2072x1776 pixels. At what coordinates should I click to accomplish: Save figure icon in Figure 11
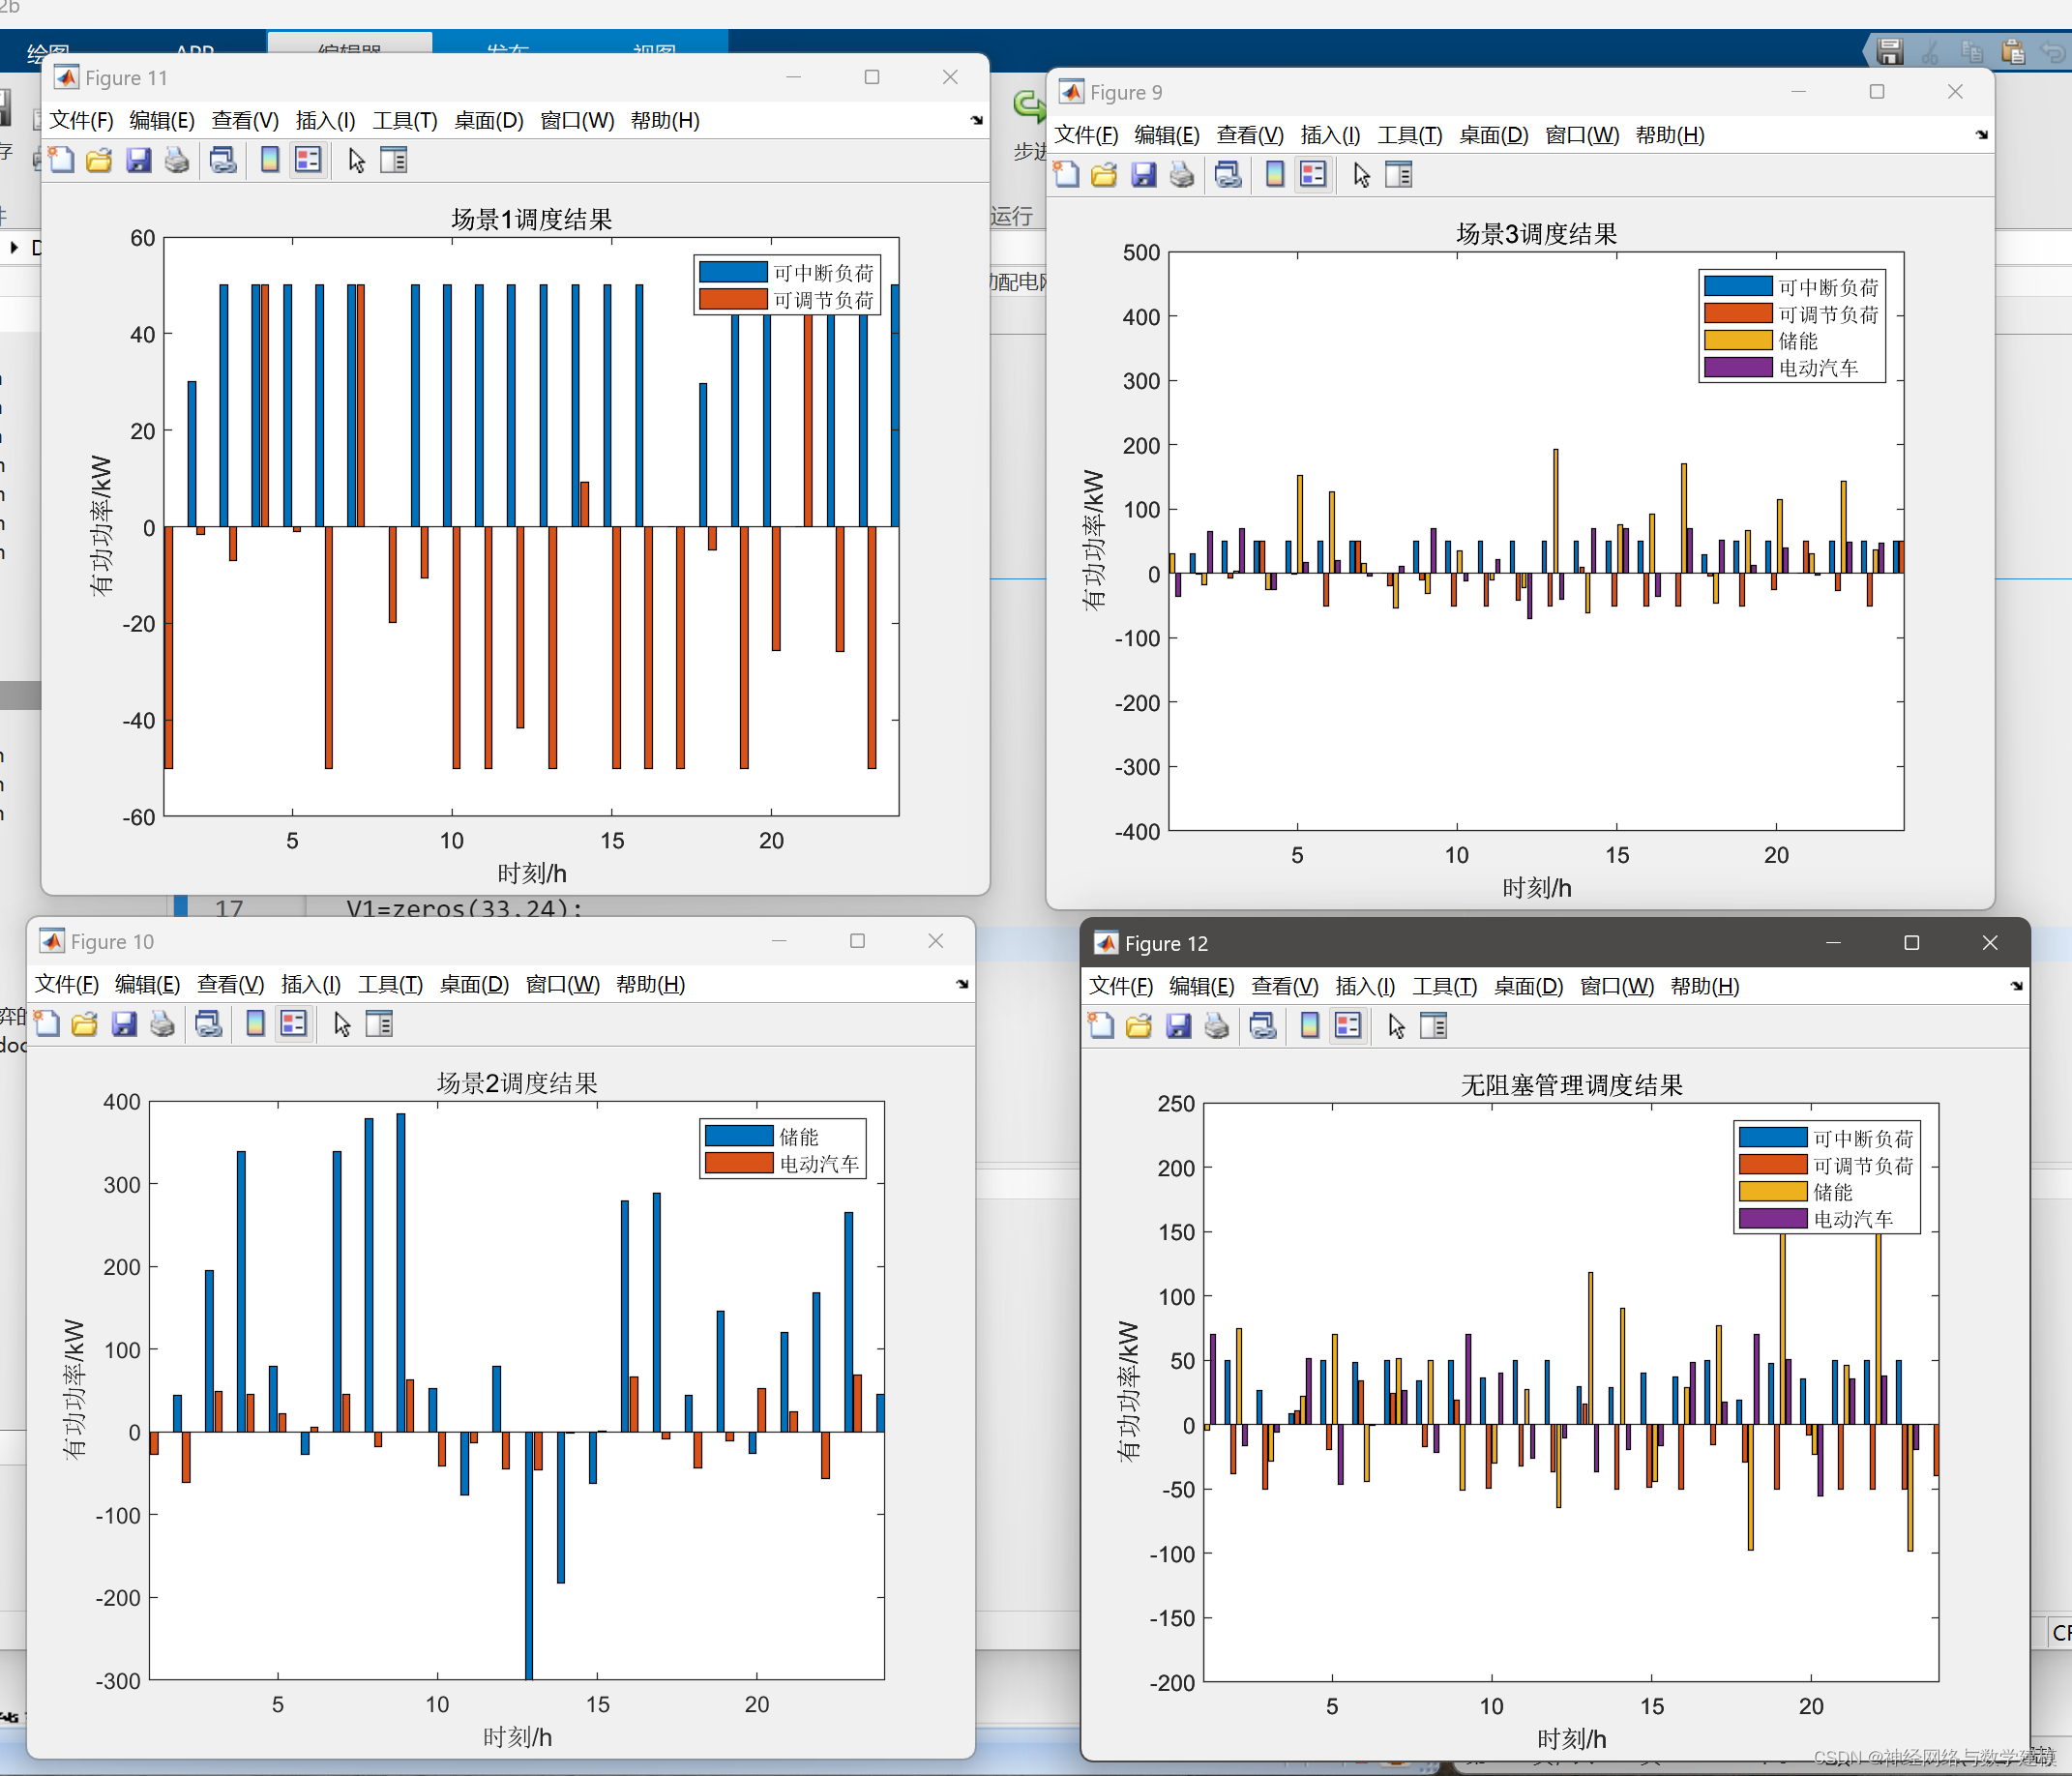point(138,160)
